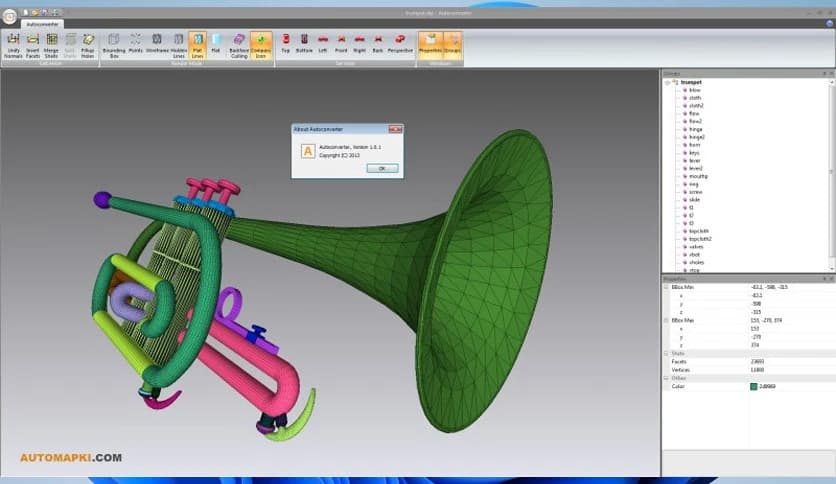Viewport: 836px width, 484px height.
Task: Collapse the BBox Min property group
Action: point(666,287)
